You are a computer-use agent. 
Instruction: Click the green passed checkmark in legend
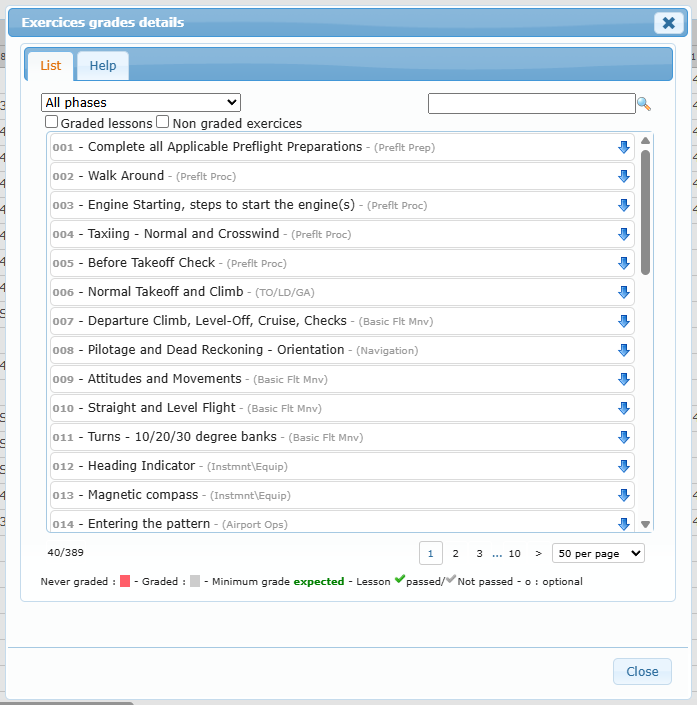click(400, 579)
